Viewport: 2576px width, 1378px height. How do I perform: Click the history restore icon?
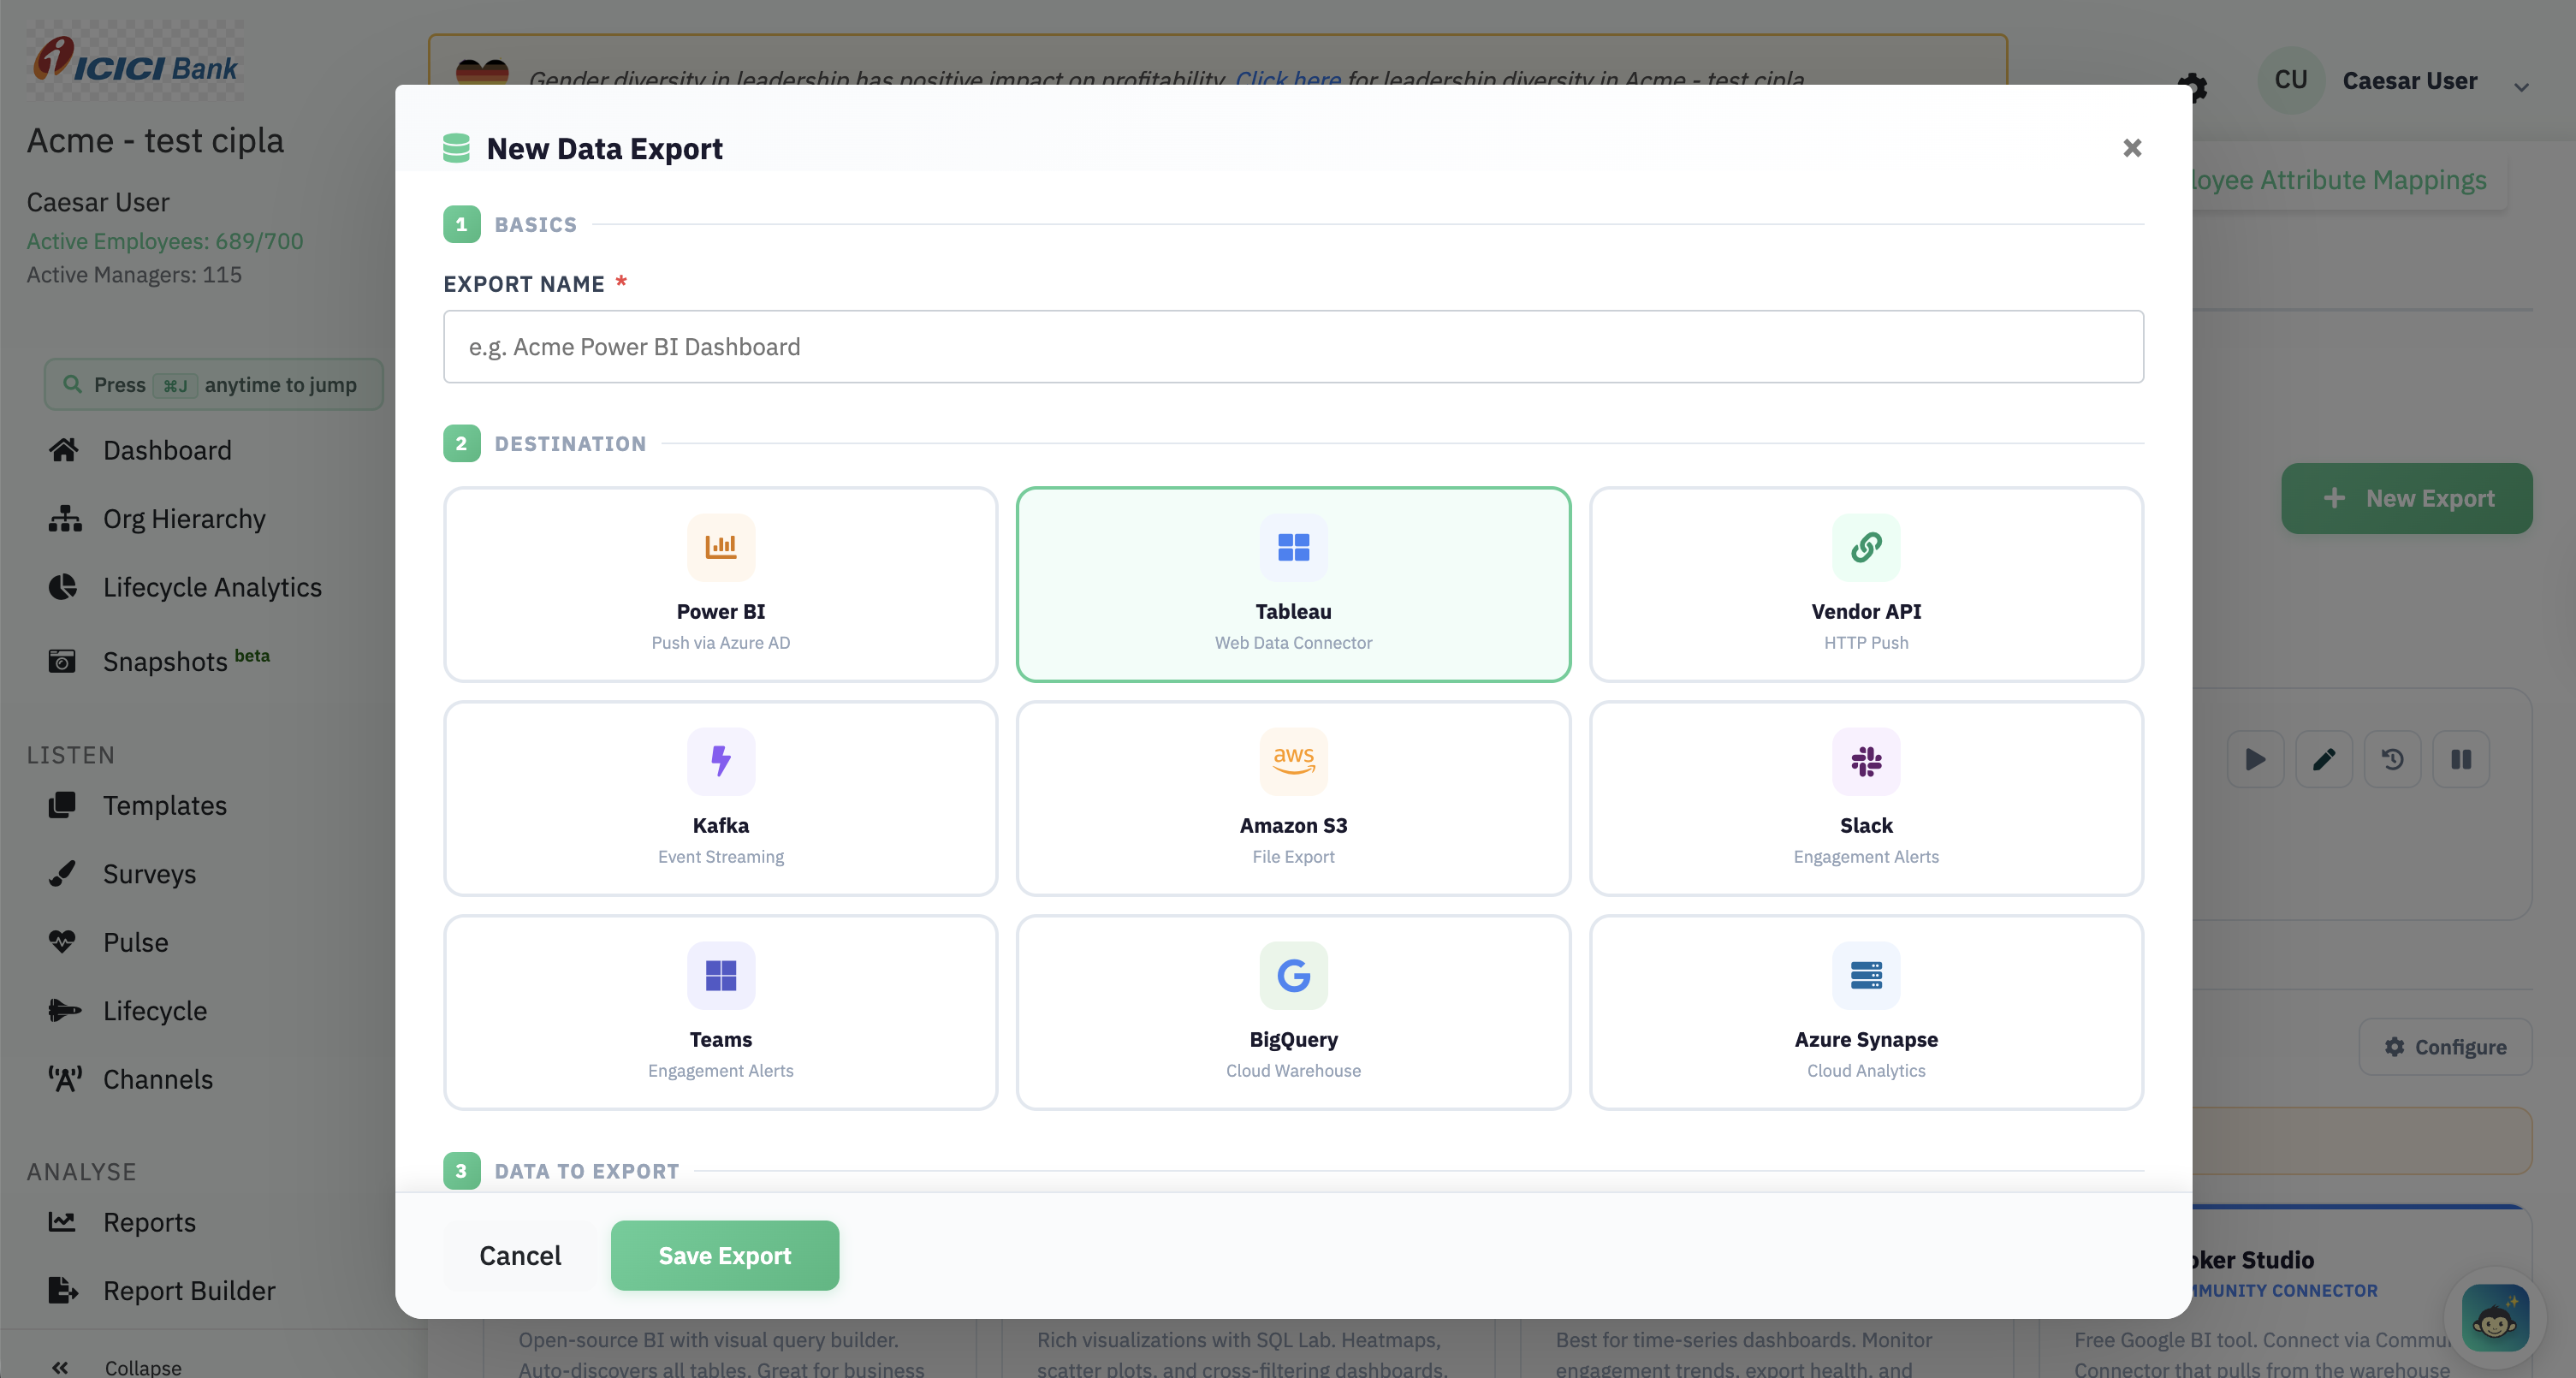(x=2392, y=760)
